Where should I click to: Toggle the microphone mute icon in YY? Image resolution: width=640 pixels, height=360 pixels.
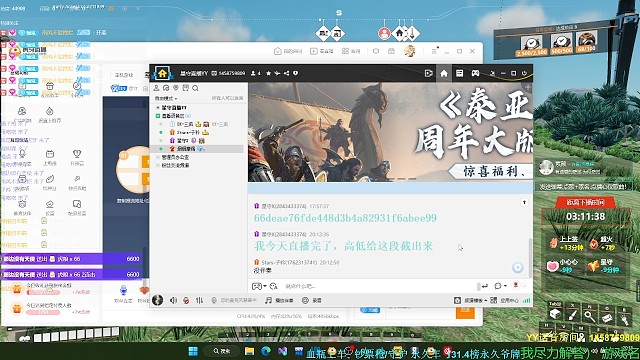(186, 300)
